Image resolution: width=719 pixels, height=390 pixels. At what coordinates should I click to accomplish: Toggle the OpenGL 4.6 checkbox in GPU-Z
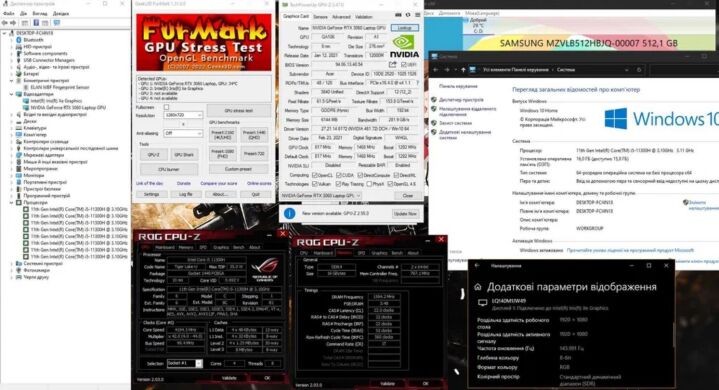390,184
